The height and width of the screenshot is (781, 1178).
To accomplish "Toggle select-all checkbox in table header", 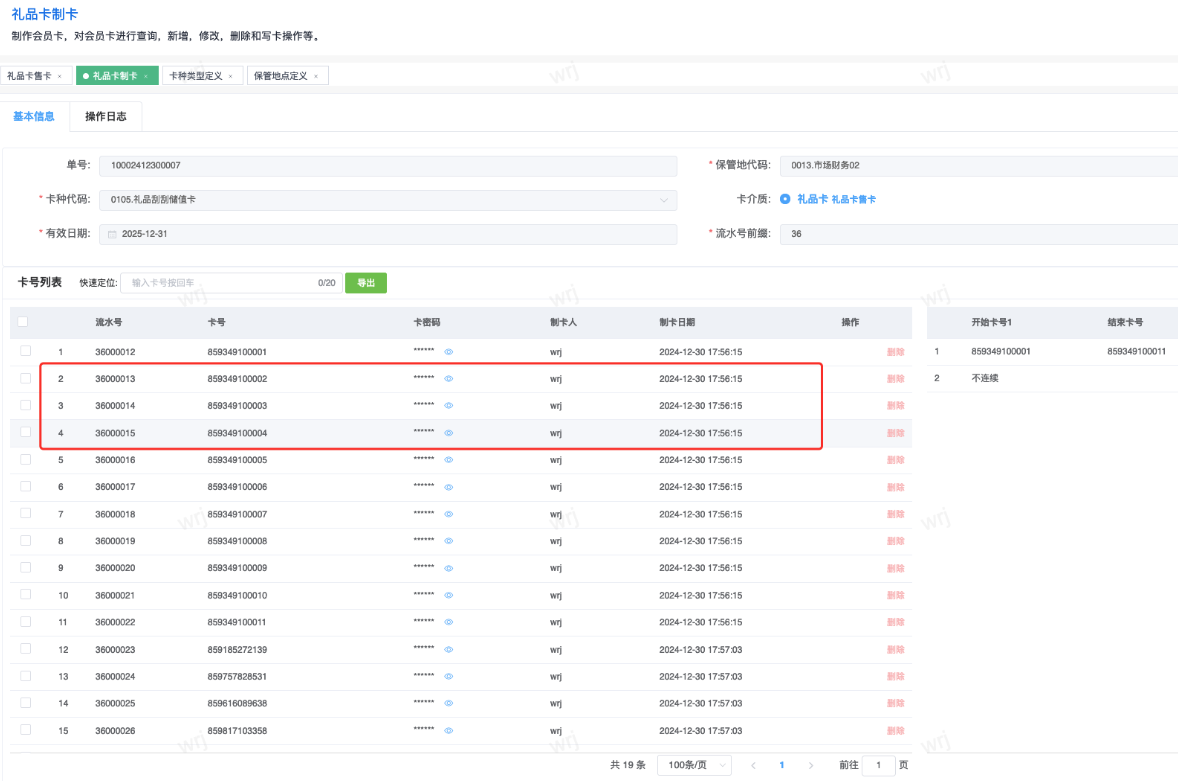I will click(x=23, y=322).
